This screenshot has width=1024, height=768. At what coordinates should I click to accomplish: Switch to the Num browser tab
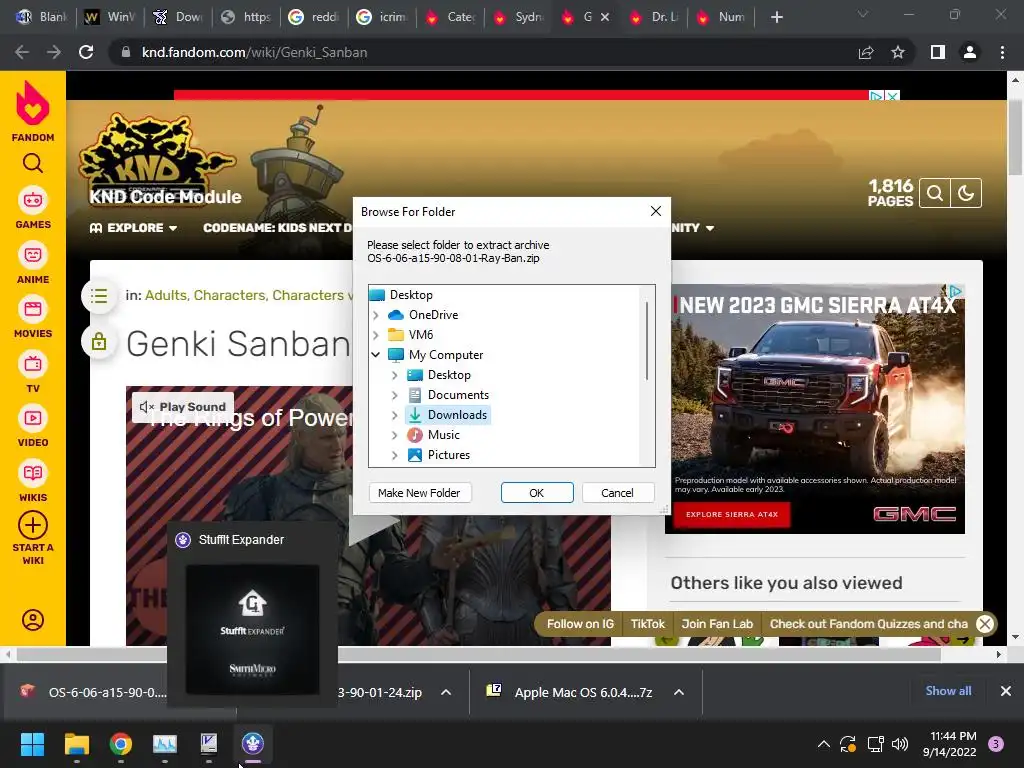(x=722, y=17)
